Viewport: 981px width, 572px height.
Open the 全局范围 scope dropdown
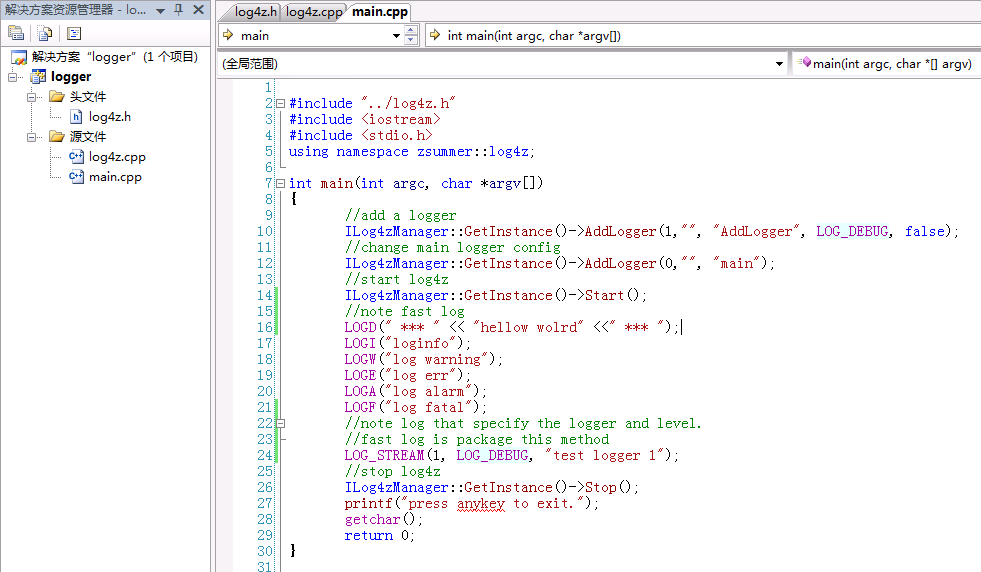(780, 64)
